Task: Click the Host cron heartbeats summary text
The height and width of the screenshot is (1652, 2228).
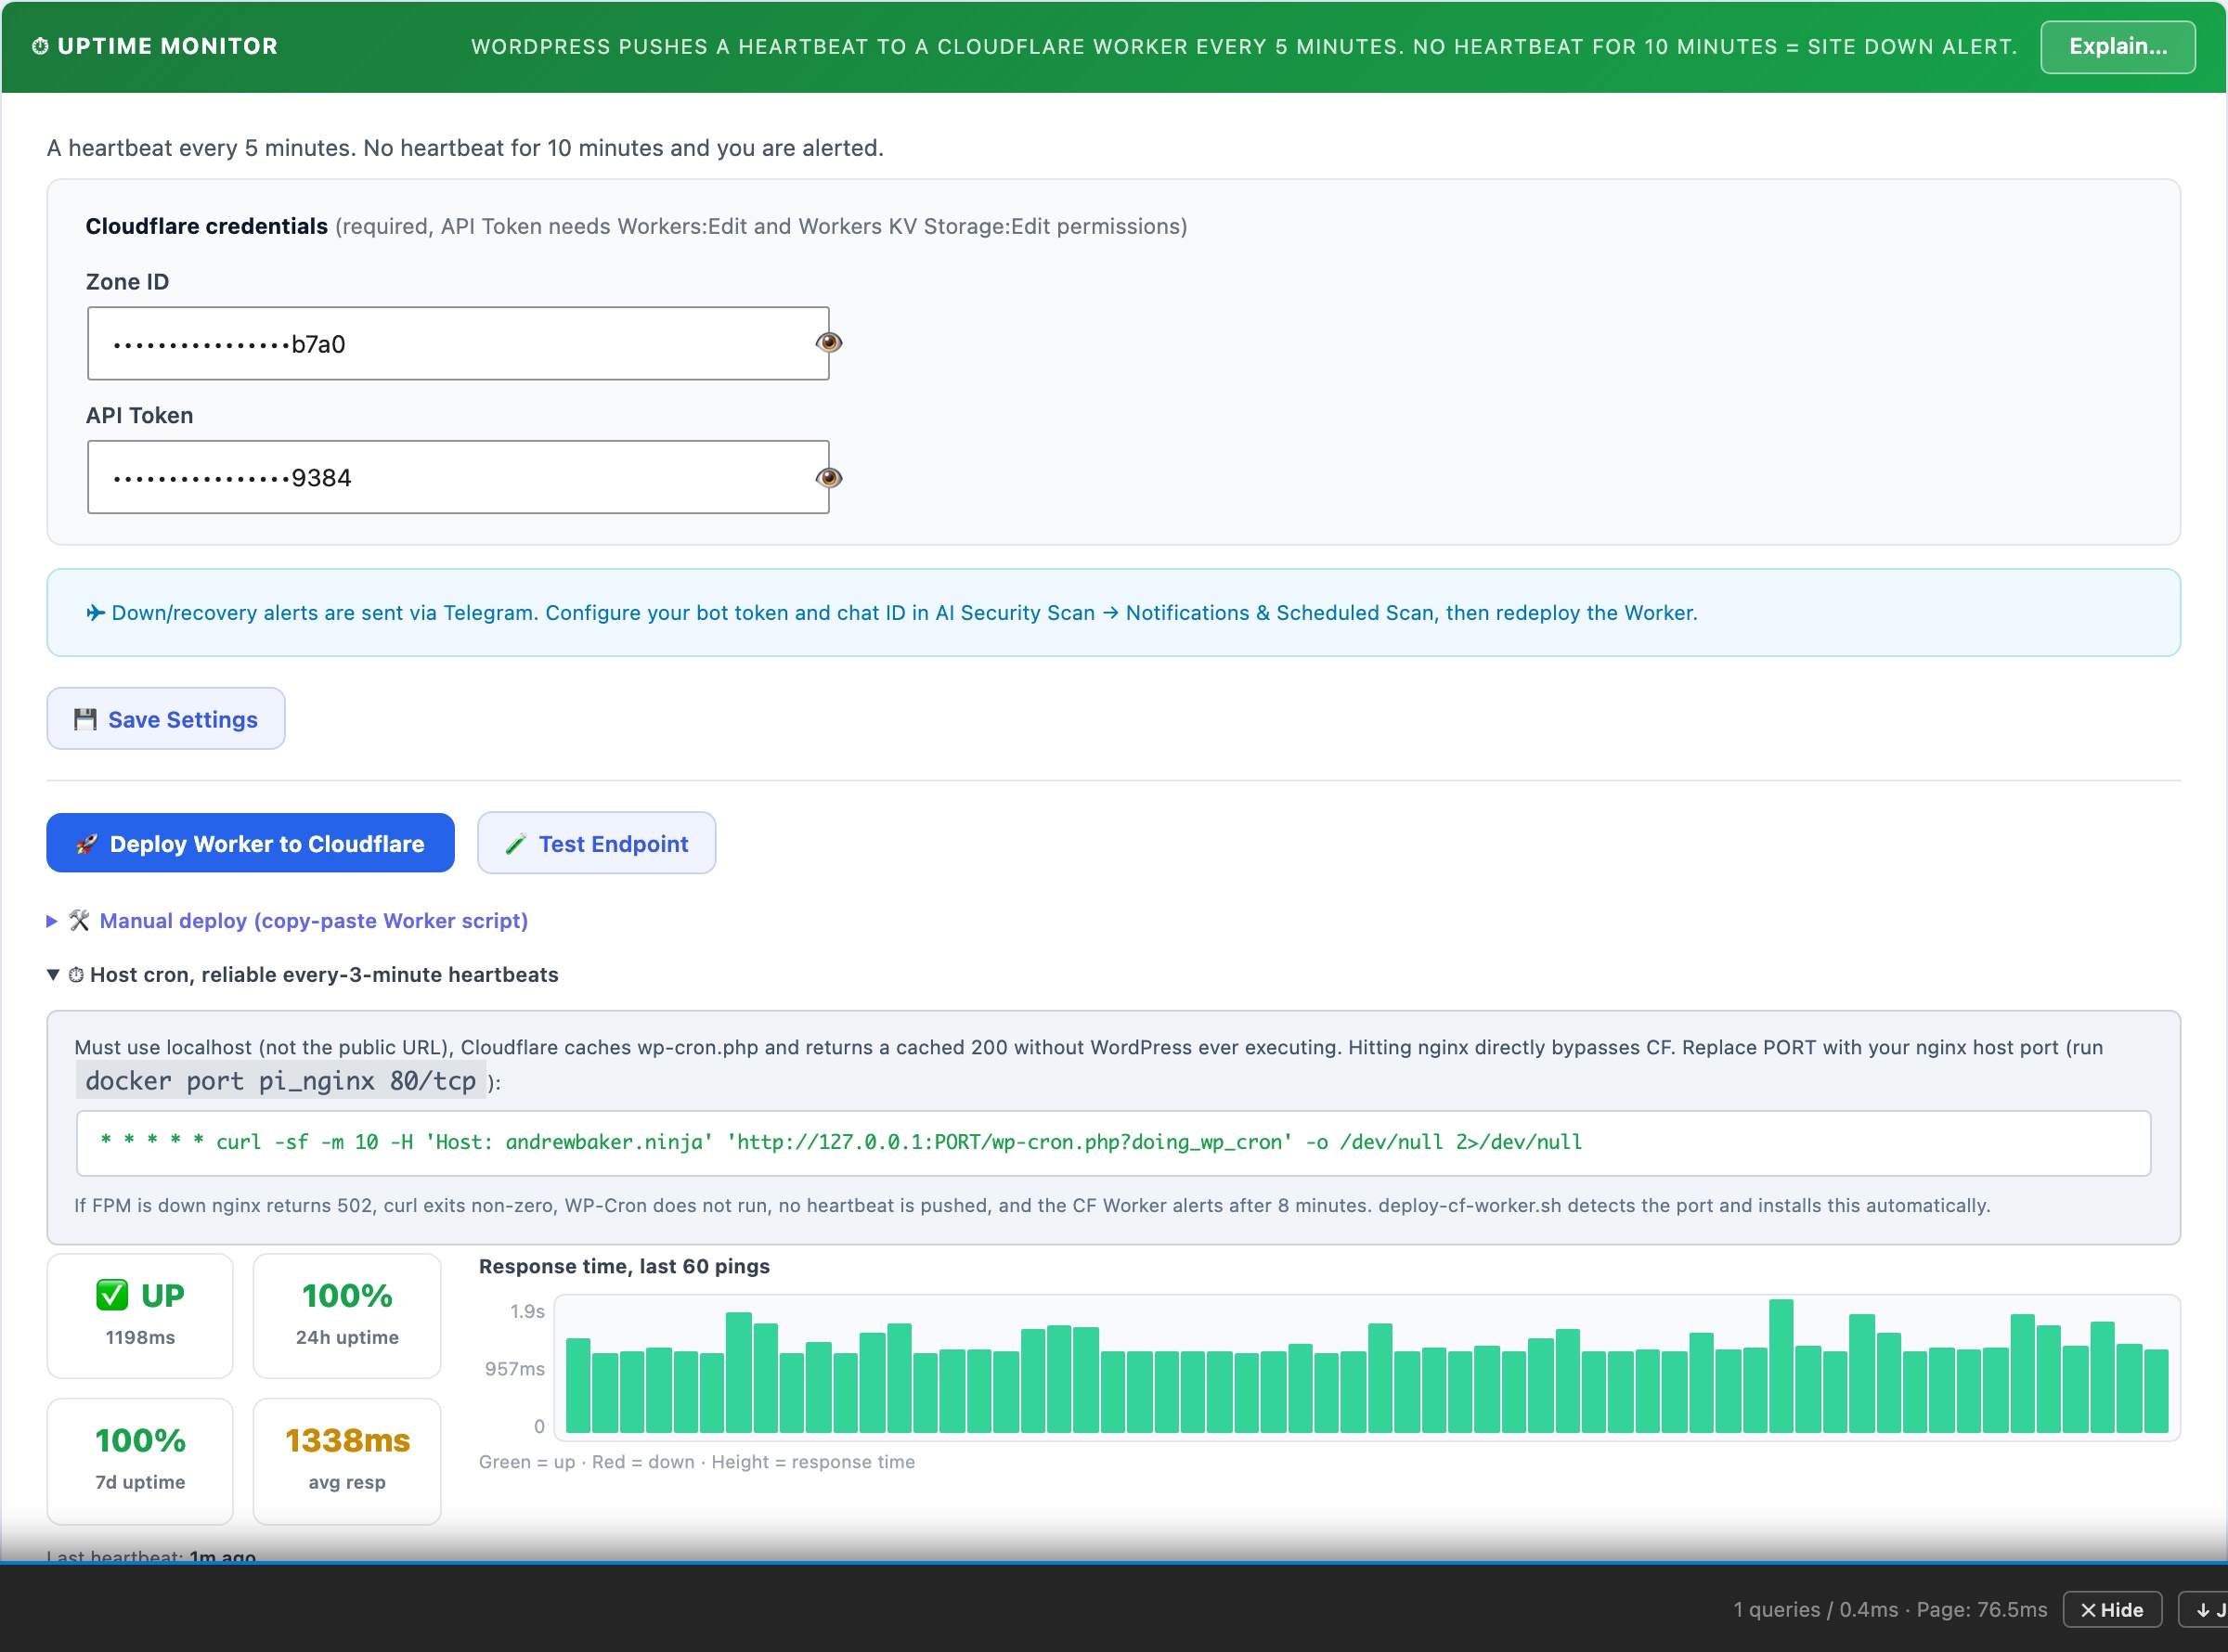Action: (324, 974)
